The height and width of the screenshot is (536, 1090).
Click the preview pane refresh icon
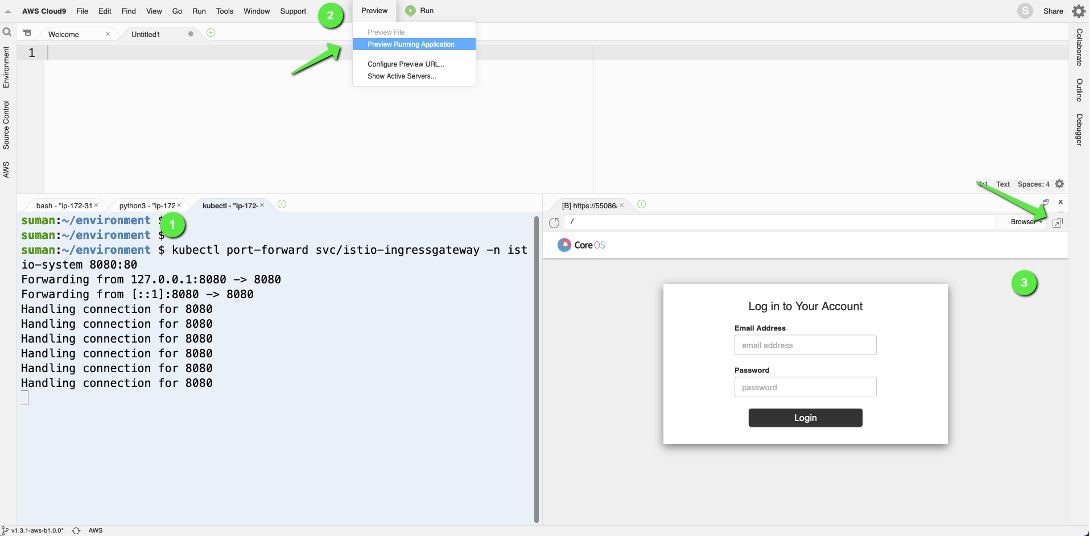[554, 222]
